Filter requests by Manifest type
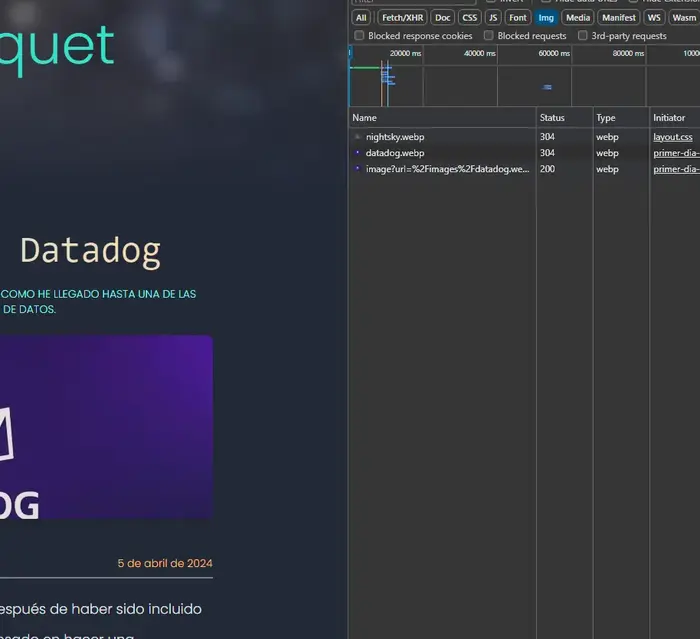The height and width of the screenshot is (639, 700). 618,17
